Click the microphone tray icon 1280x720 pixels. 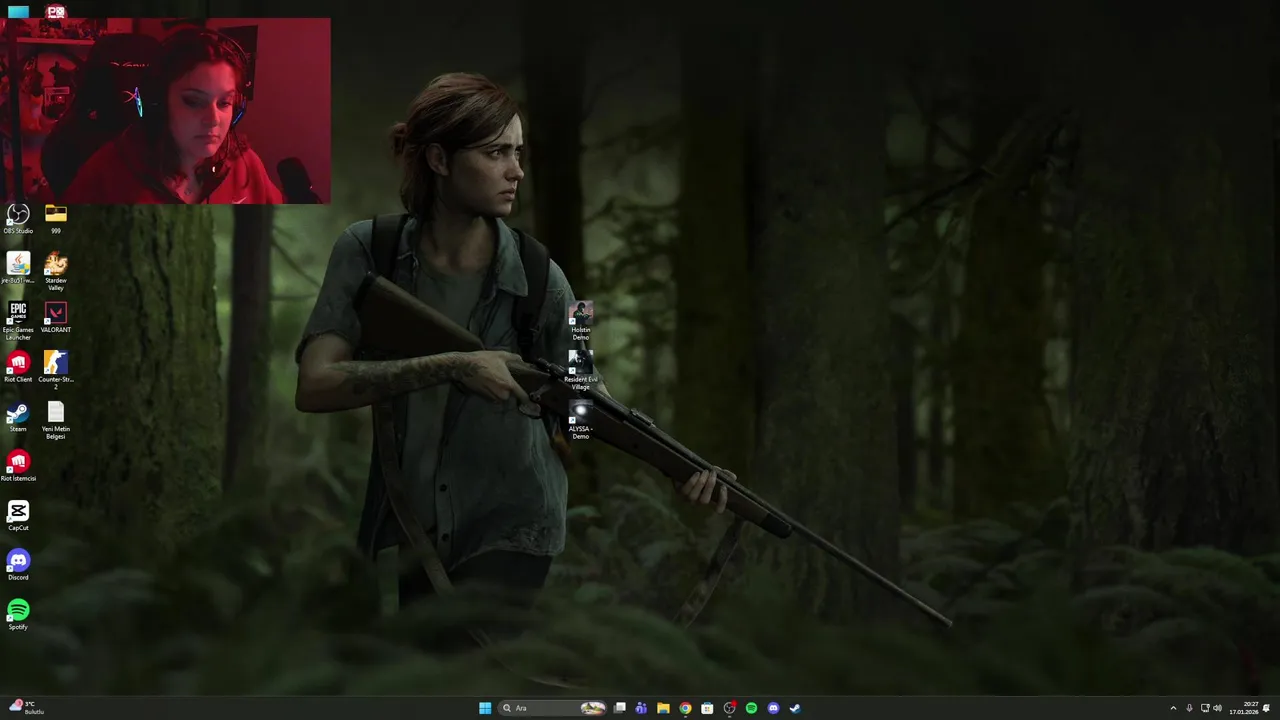[x=1189, y=708]
